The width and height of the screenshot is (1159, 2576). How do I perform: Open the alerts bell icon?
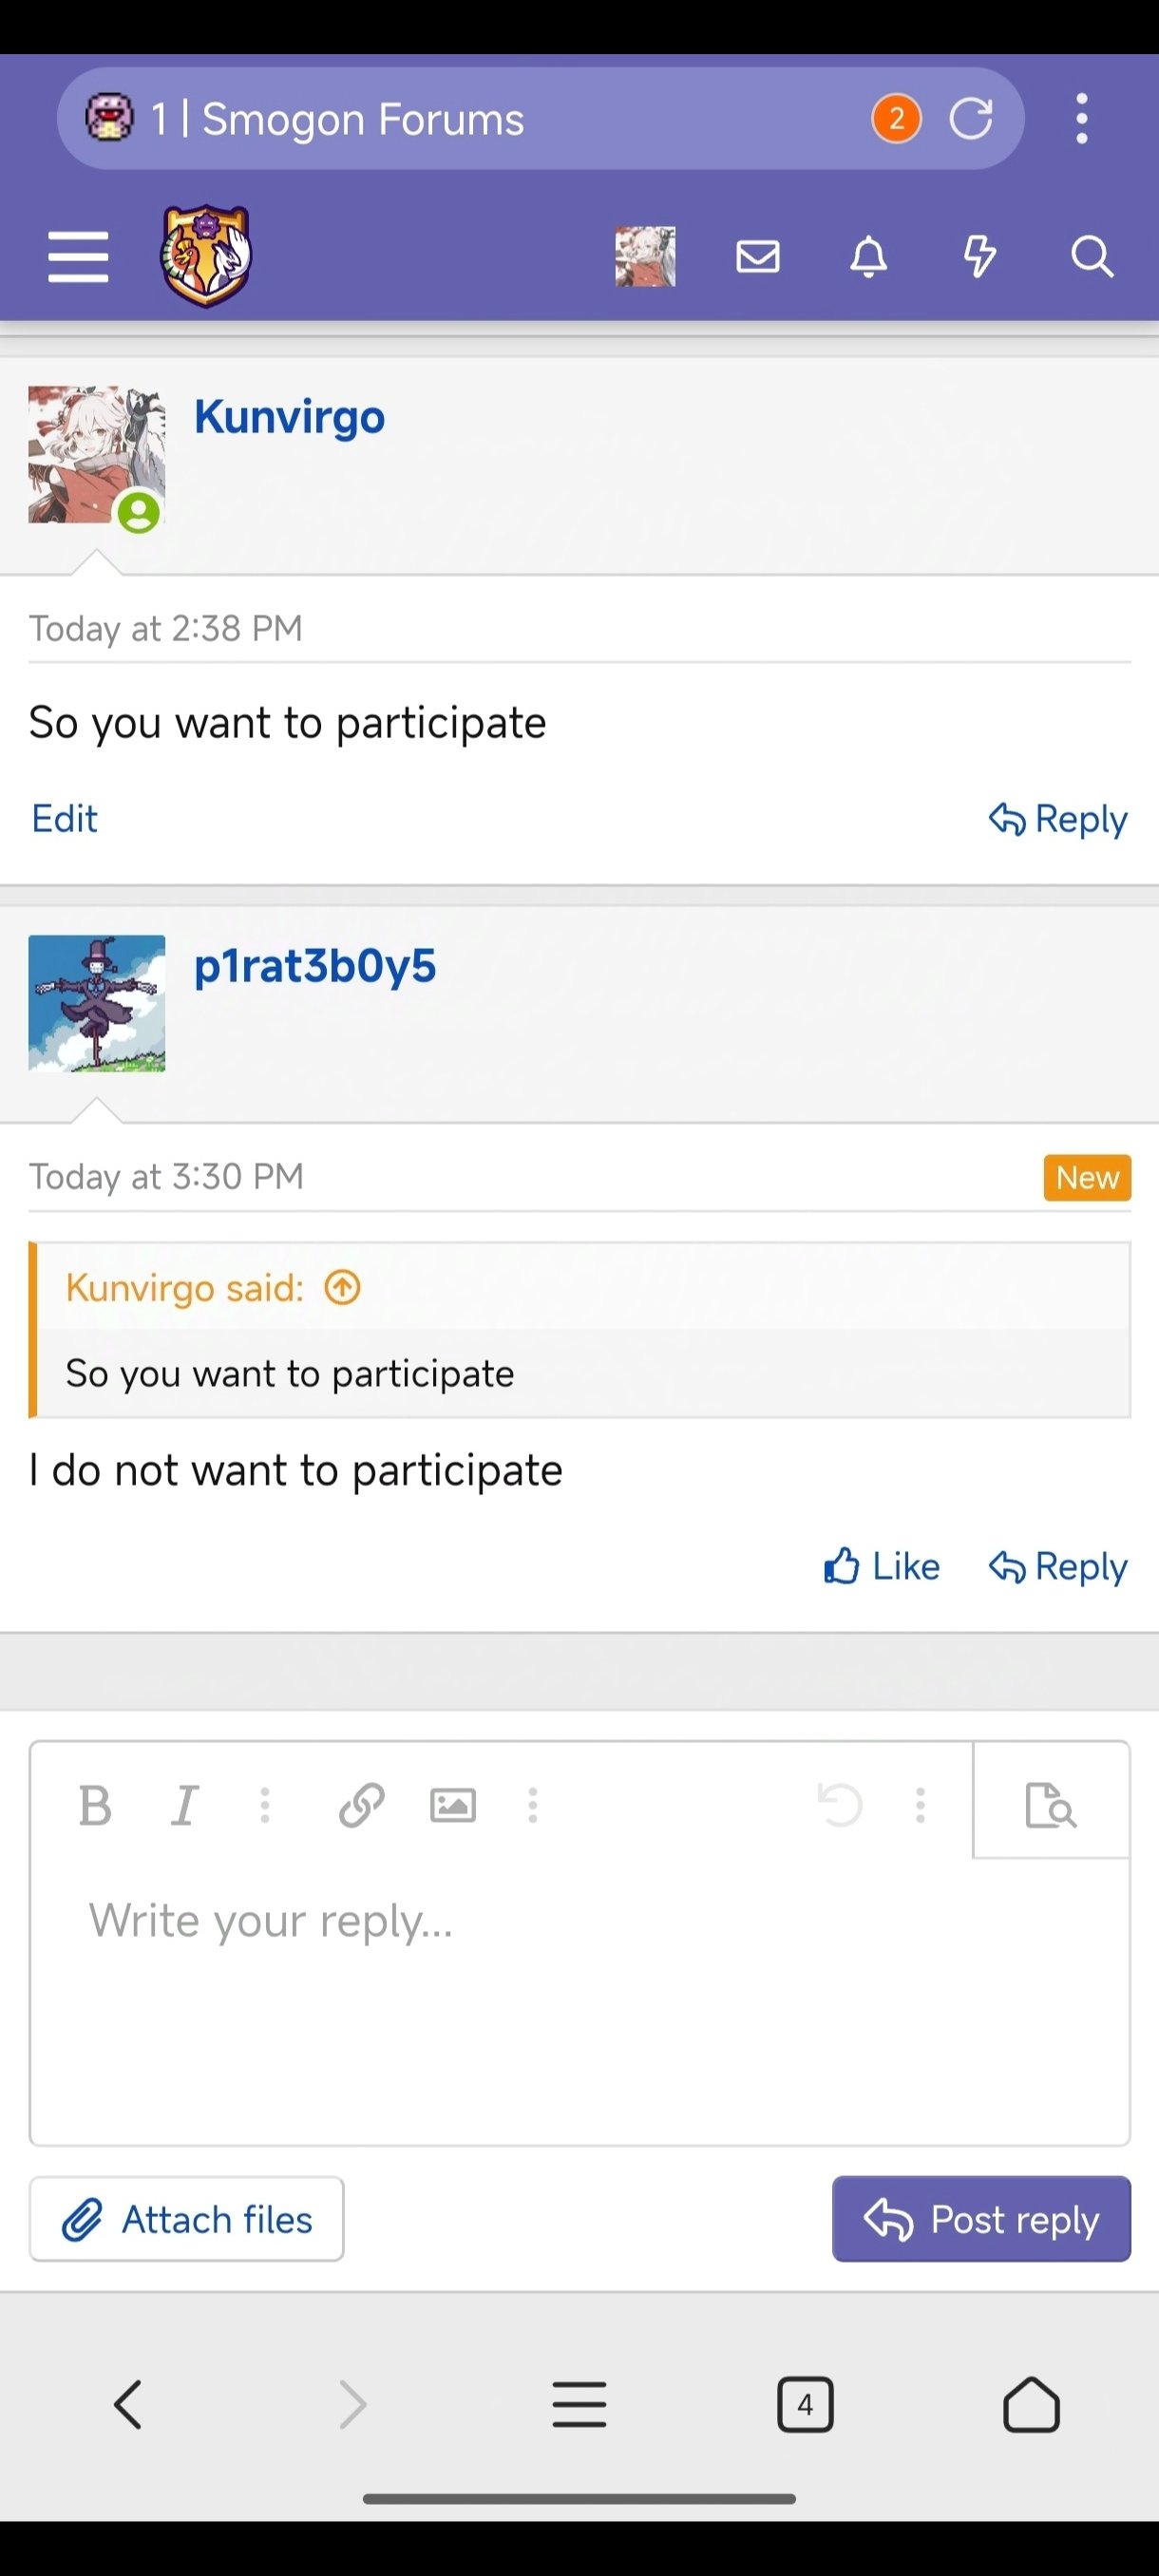click(x=868, y=257)
